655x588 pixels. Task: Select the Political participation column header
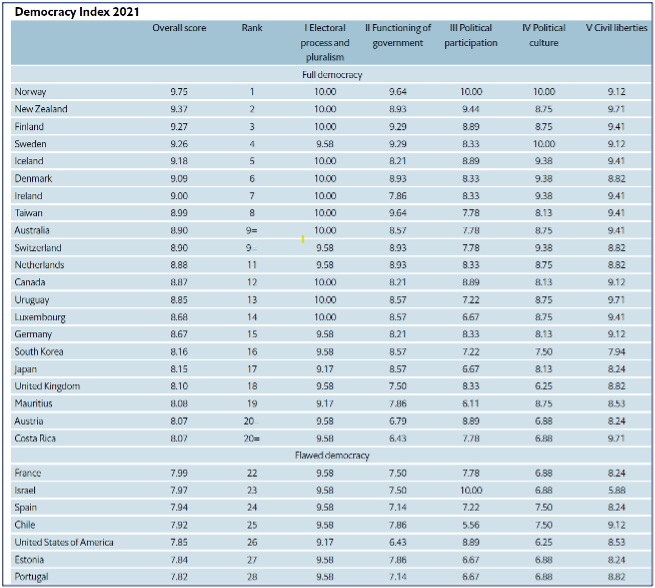(x=470, y=35)
